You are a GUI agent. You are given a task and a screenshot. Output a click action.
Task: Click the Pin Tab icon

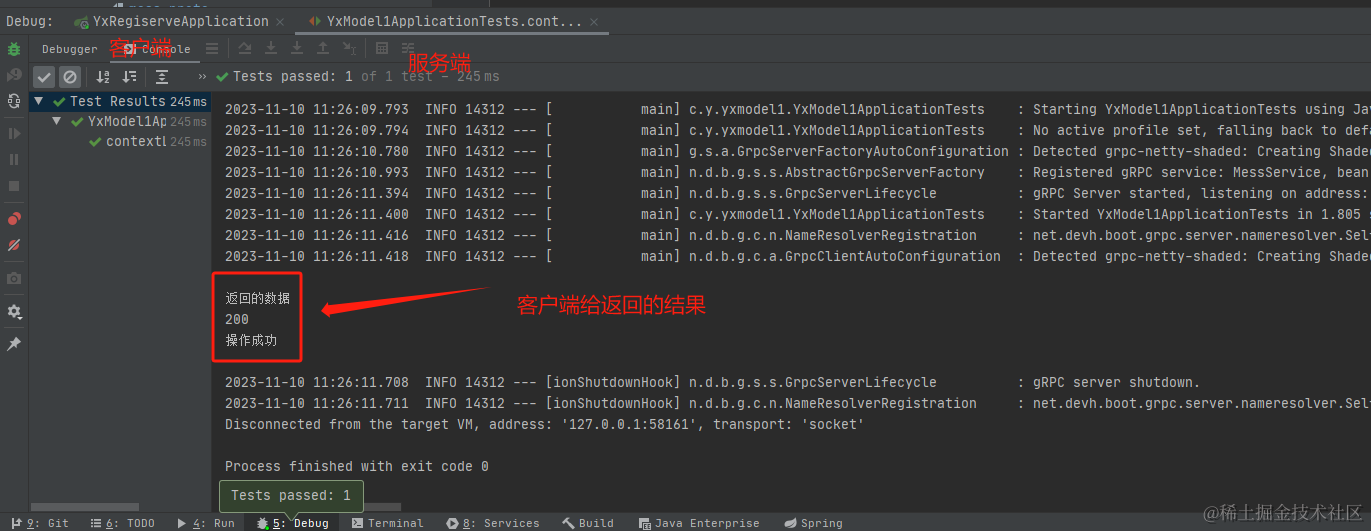point(14,344)
